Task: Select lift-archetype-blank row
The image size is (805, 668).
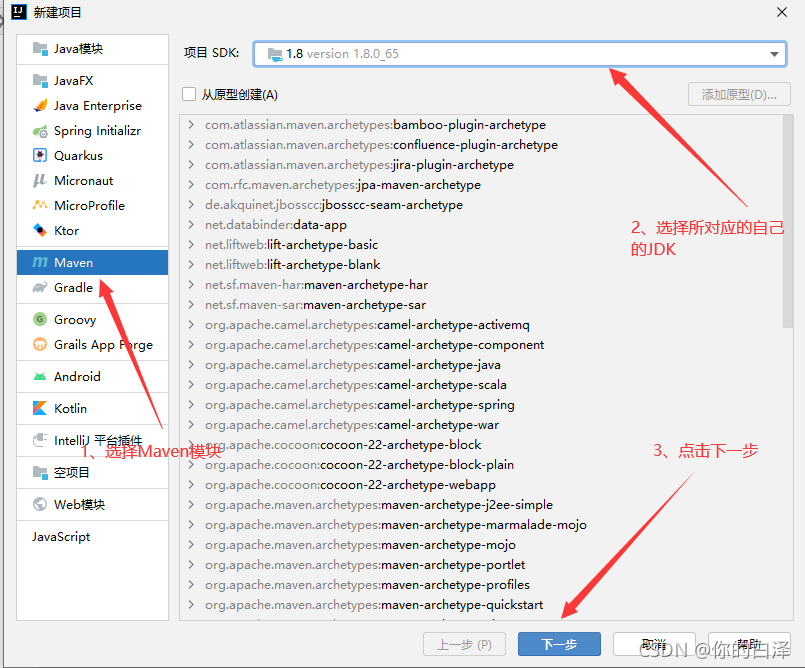Action: point(481,264)
